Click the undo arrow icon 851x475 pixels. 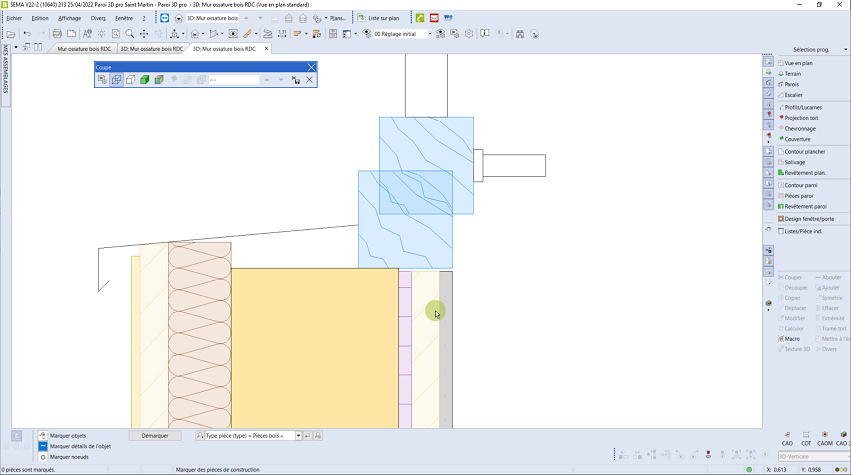point(27,34)
